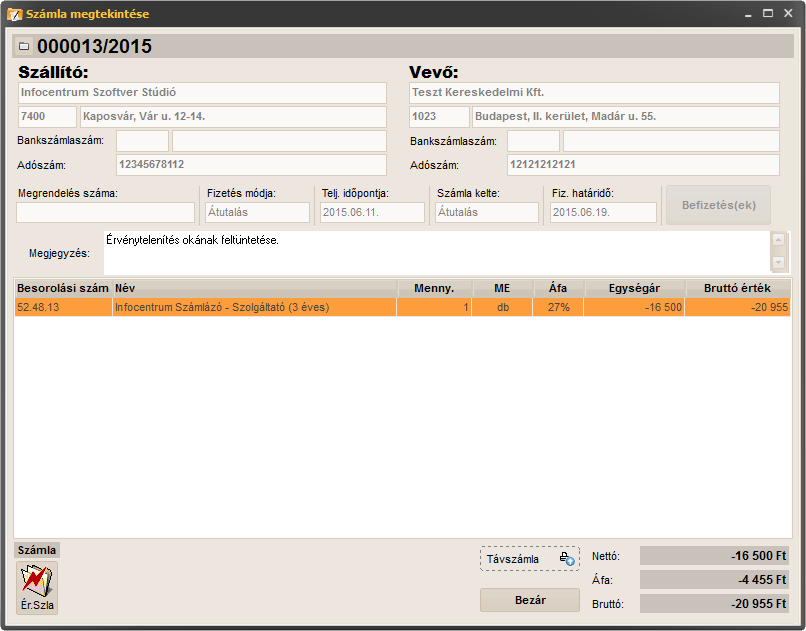This screenshot has height=631, width=806.
Task: Click the Ér.Szla invalidating invoice icon
Action: click(36, 587)
